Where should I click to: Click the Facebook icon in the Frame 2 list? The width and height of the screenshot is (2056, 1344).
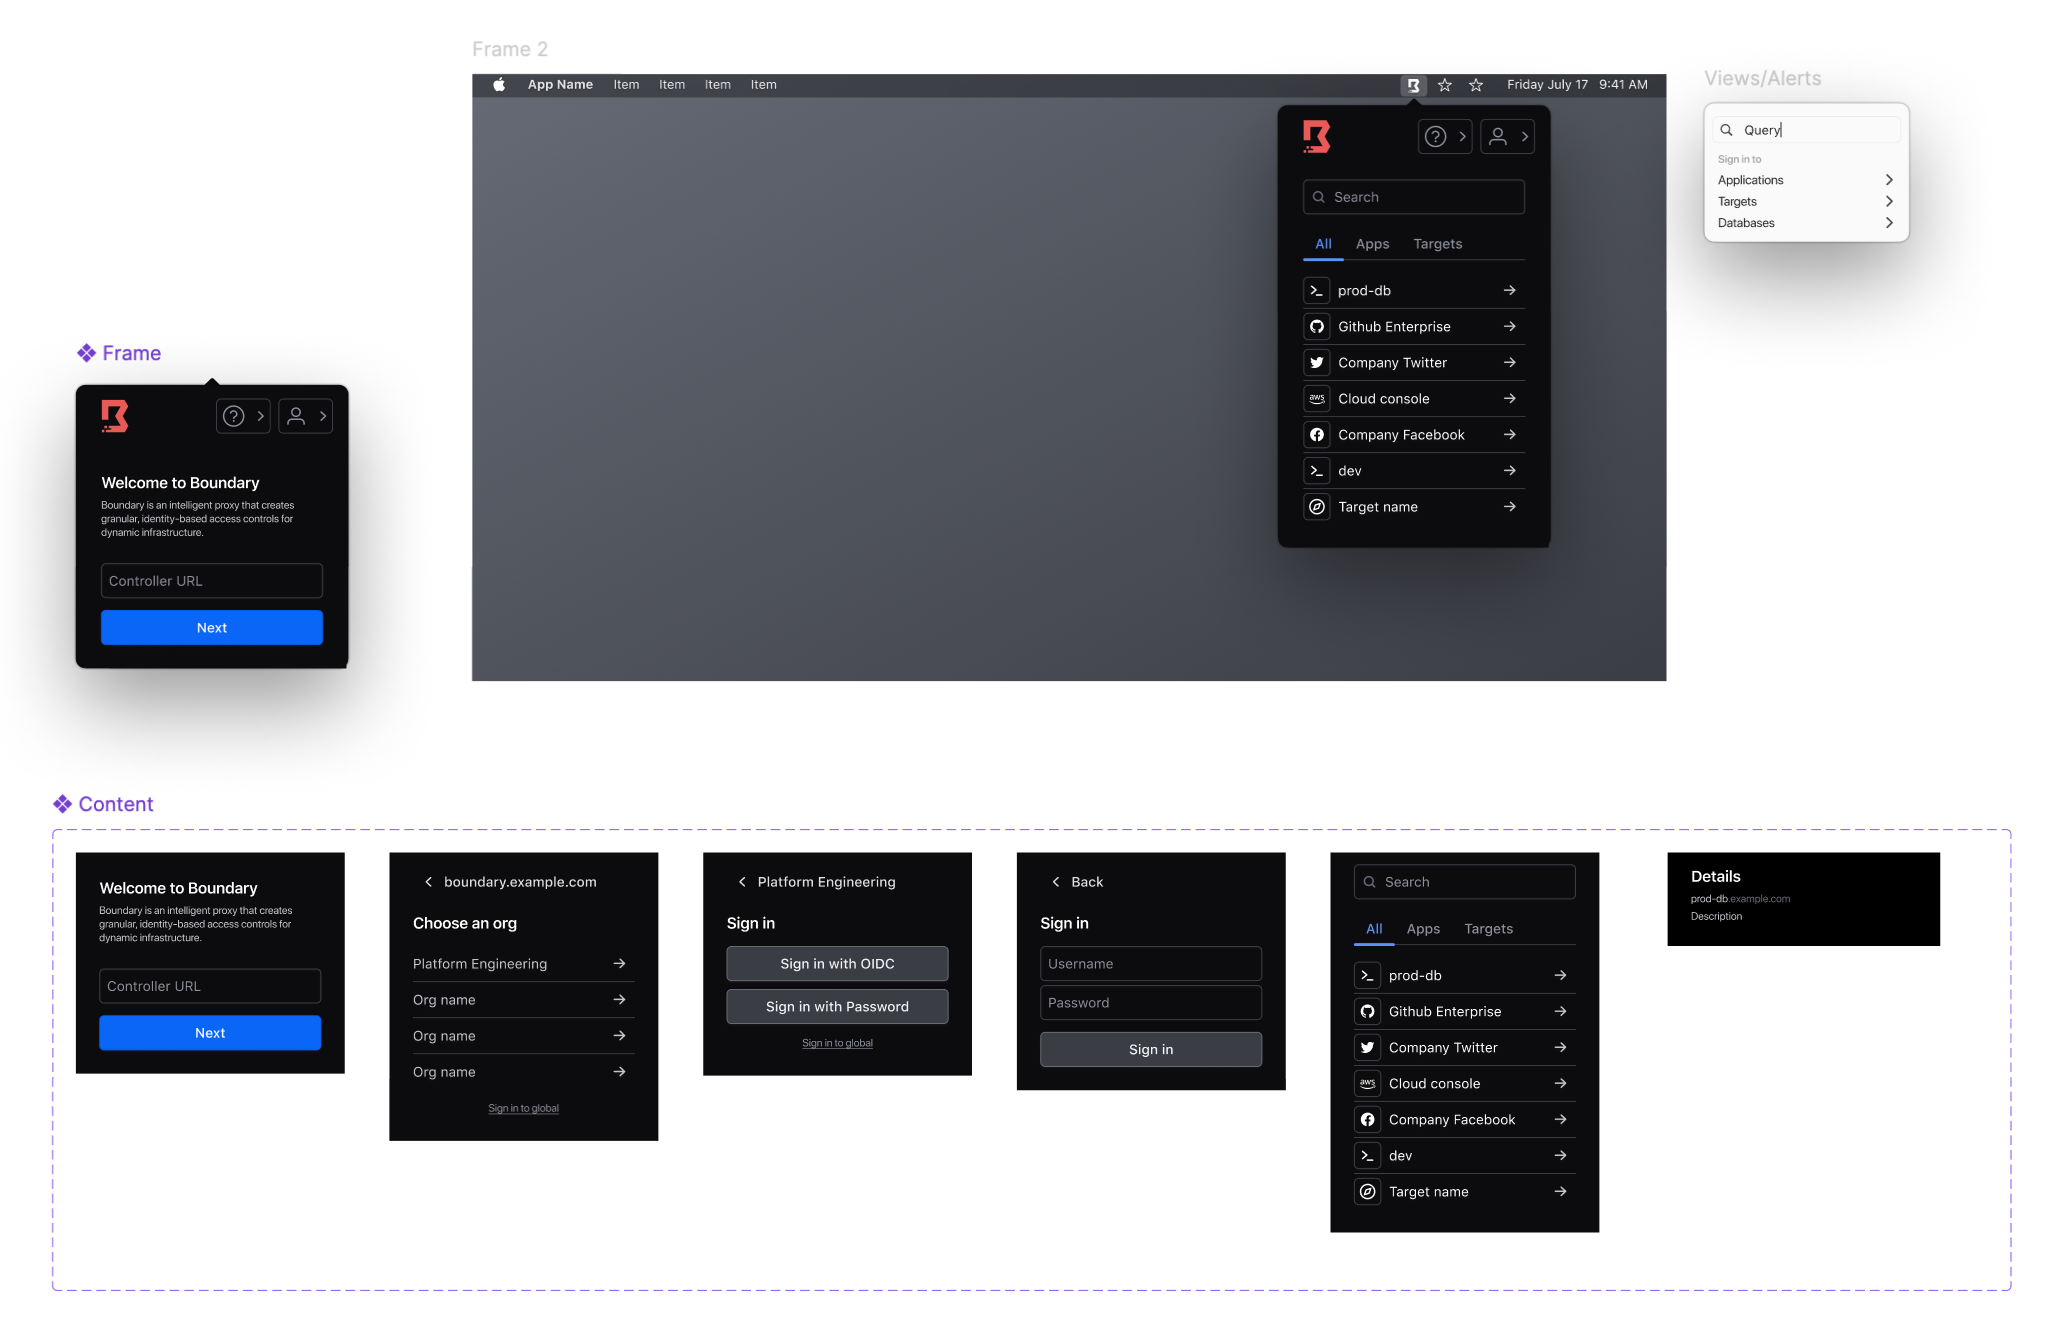[x=1317, y=435]
